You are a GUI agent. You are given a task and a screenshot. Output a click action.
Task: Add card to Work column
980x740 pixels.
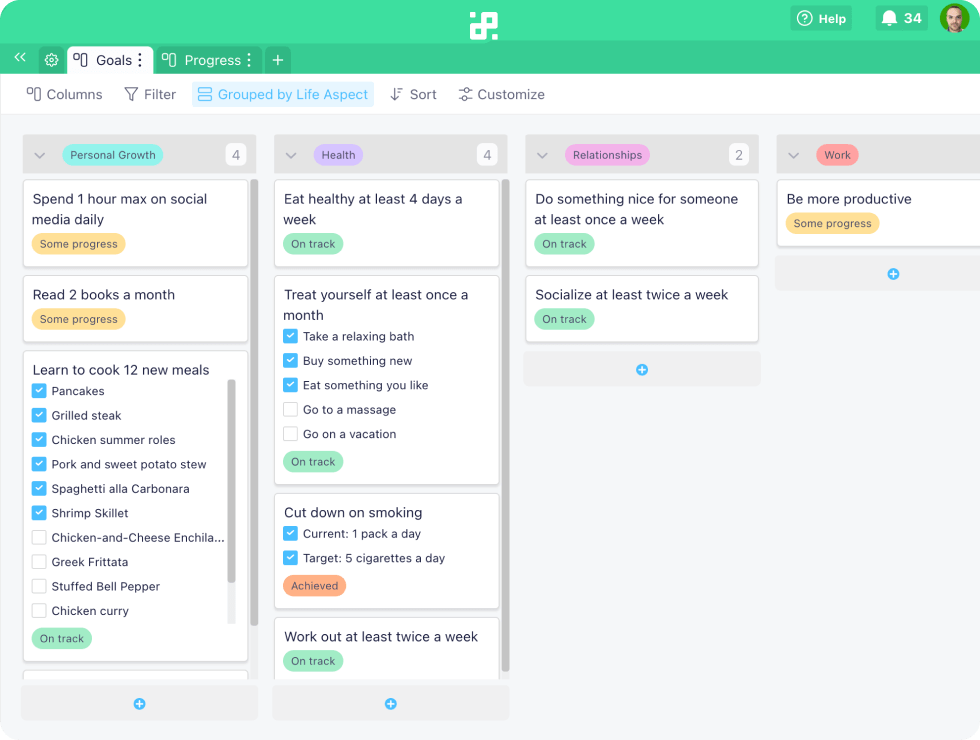(893, 274)
